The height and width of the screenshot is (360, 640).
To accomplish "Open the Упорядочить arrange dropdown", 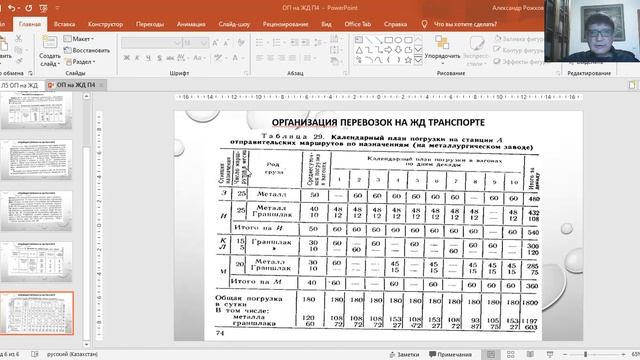I will pos(442,51).
